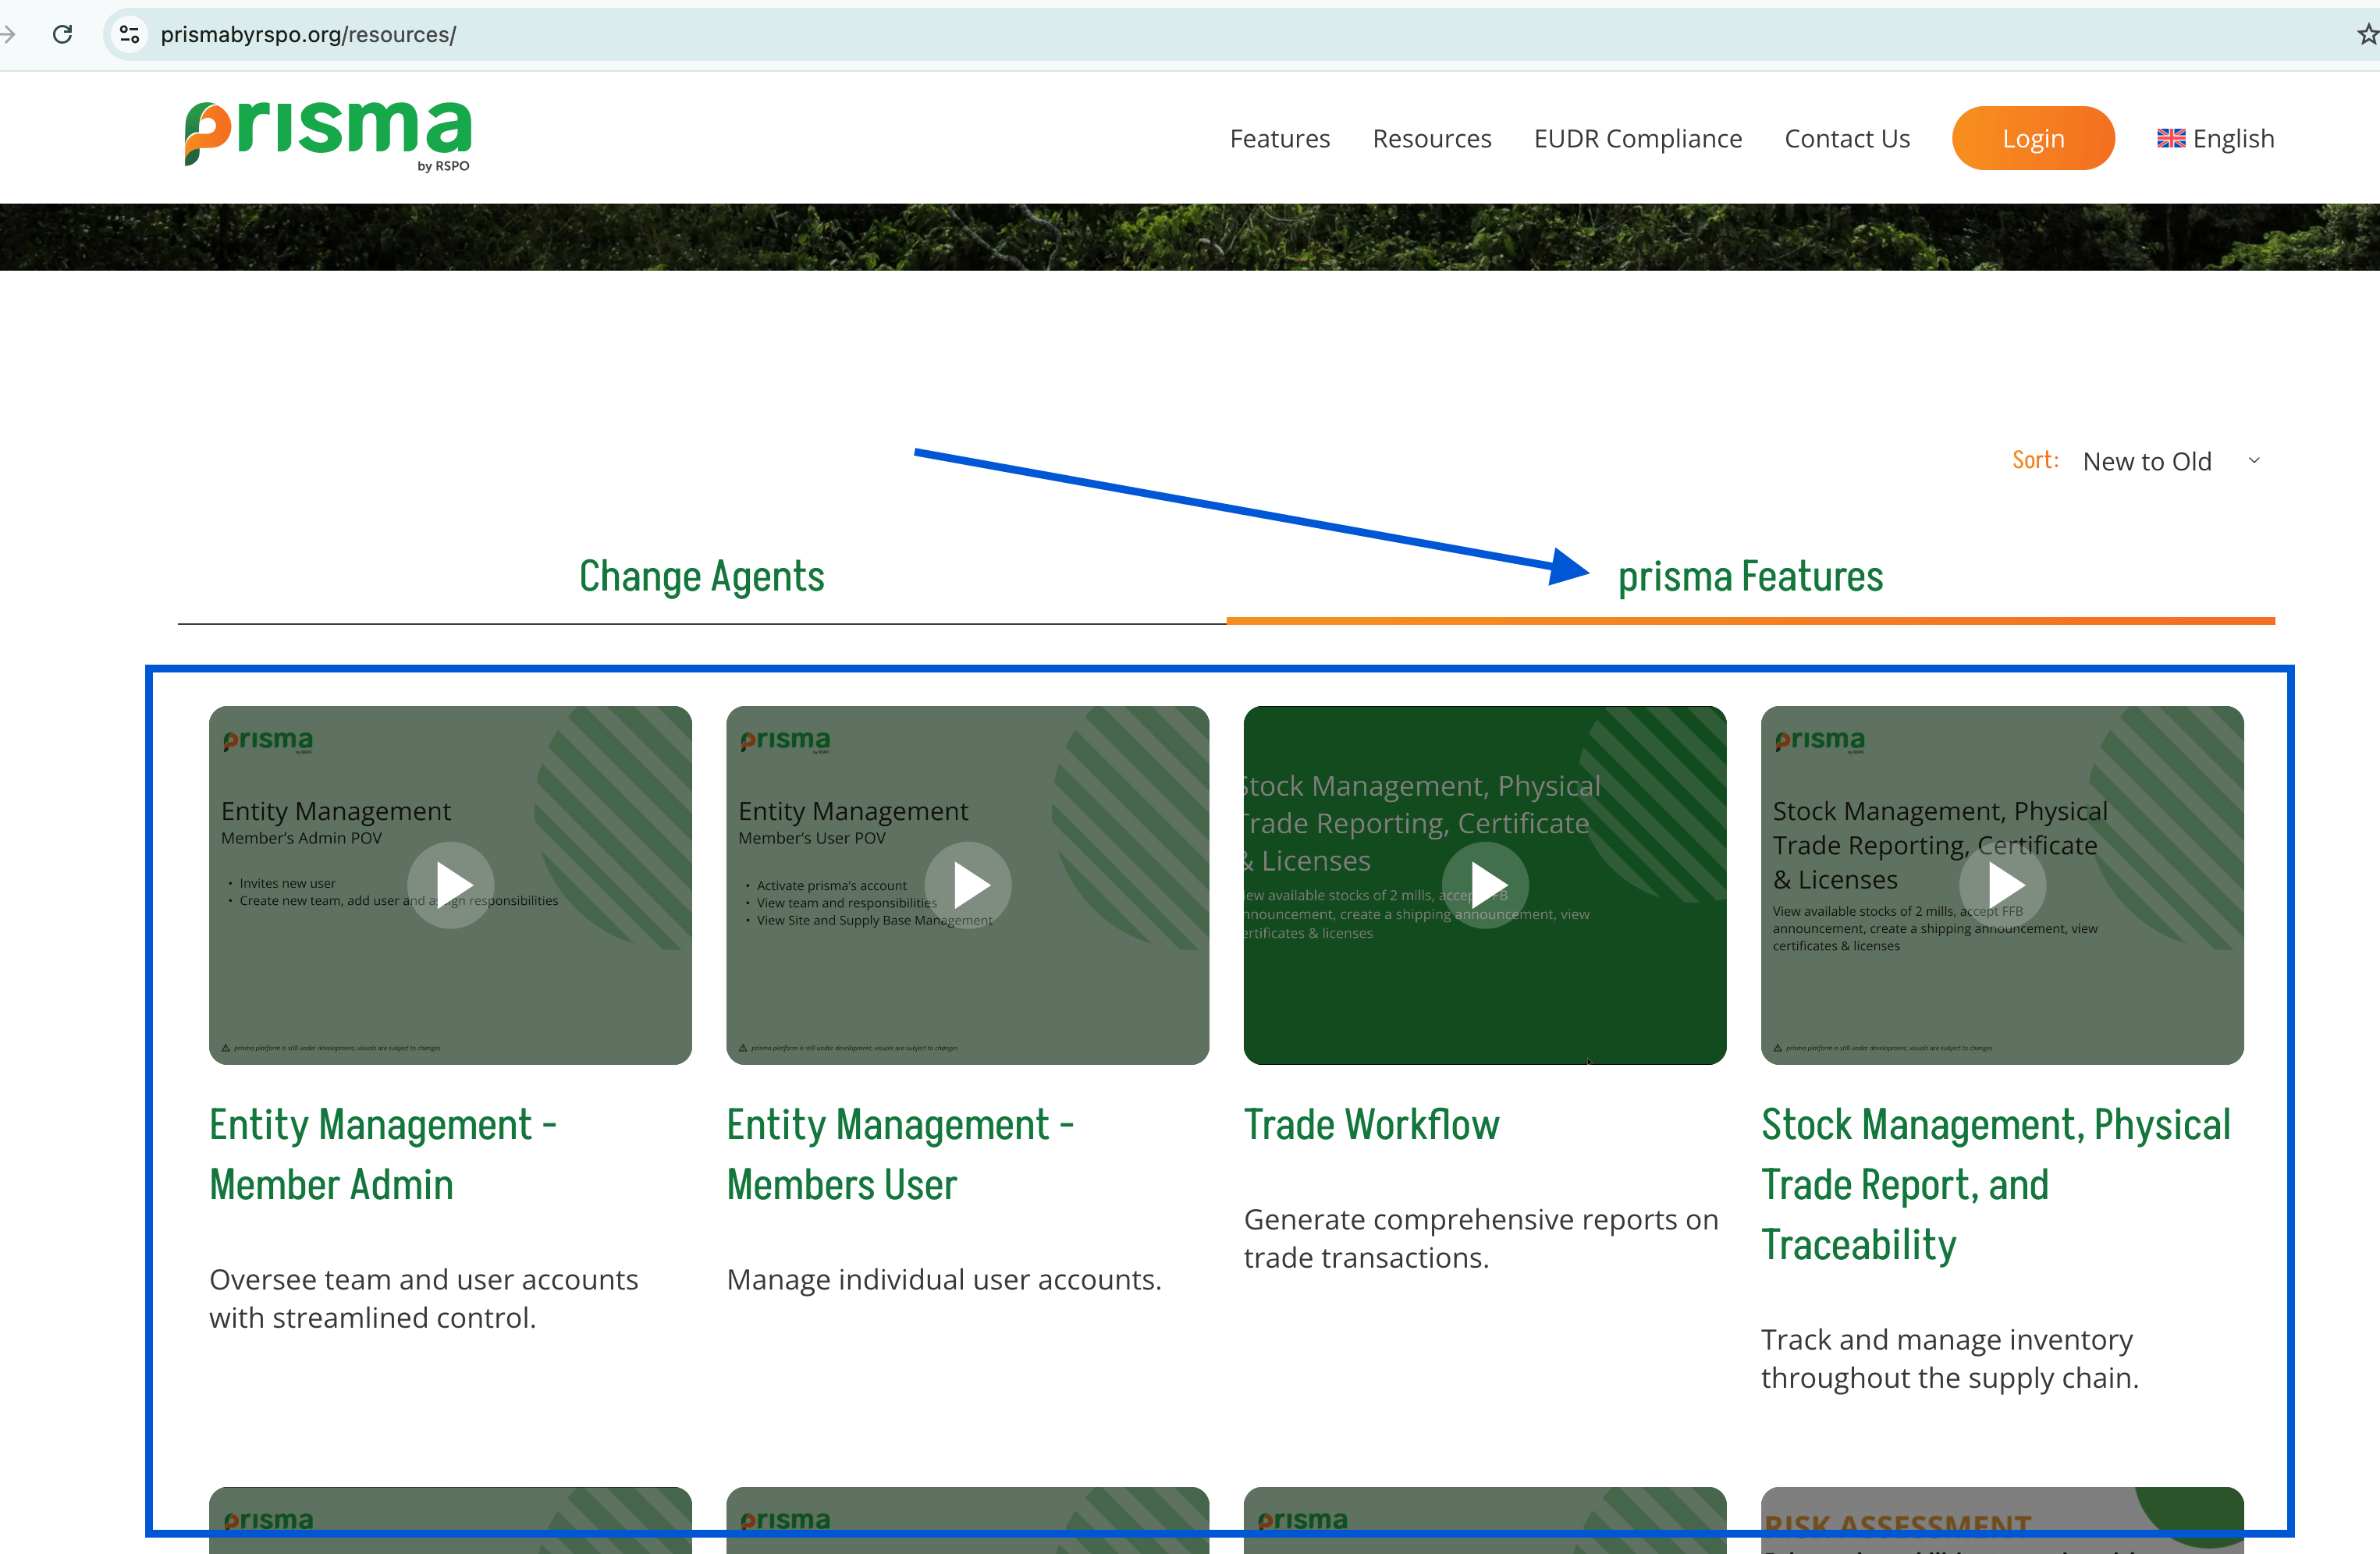
Task: Open the Contact Us page
Action: pyautogui.click(x=1846, y=138)
